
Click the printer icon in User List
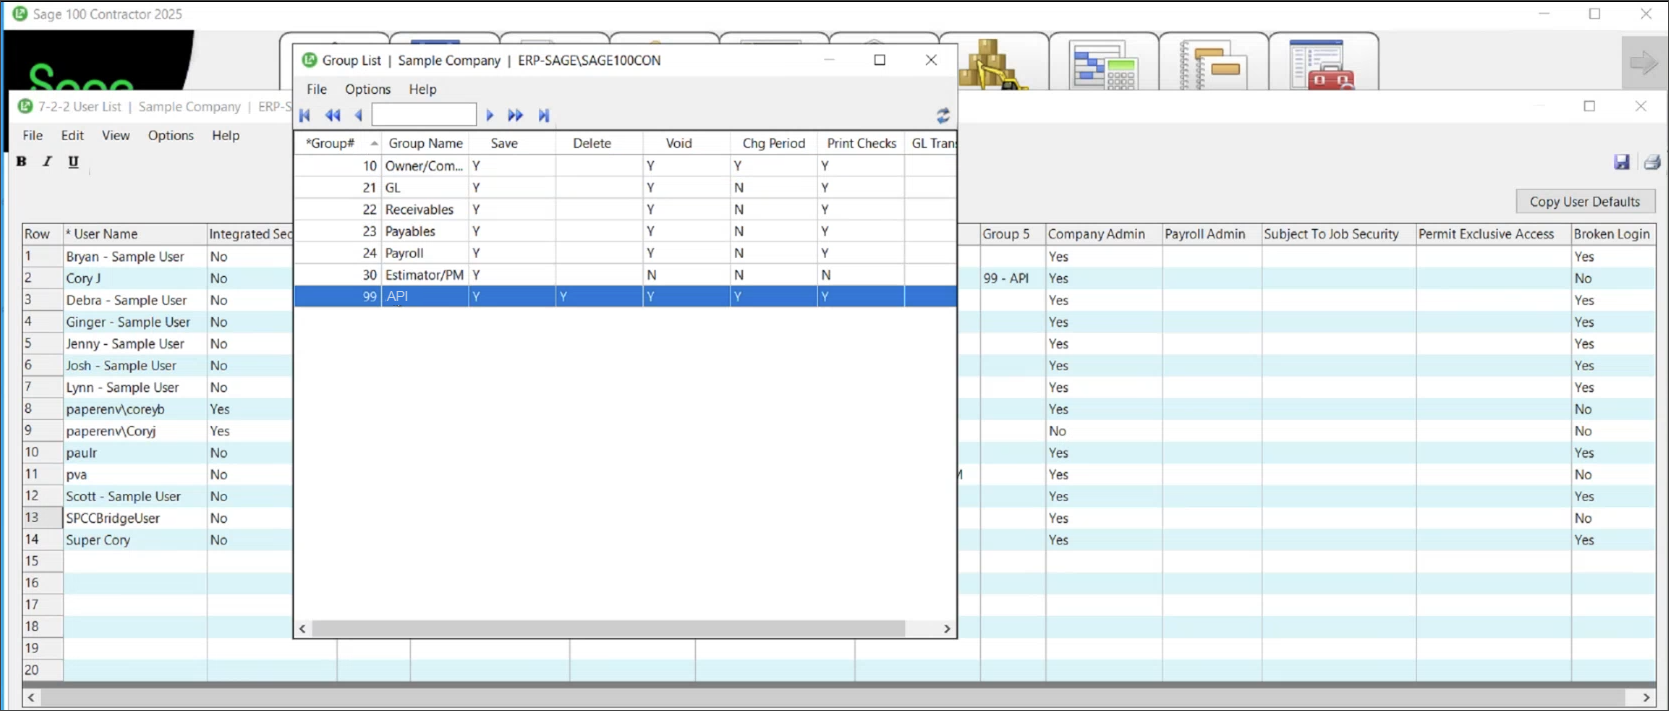1652,162
